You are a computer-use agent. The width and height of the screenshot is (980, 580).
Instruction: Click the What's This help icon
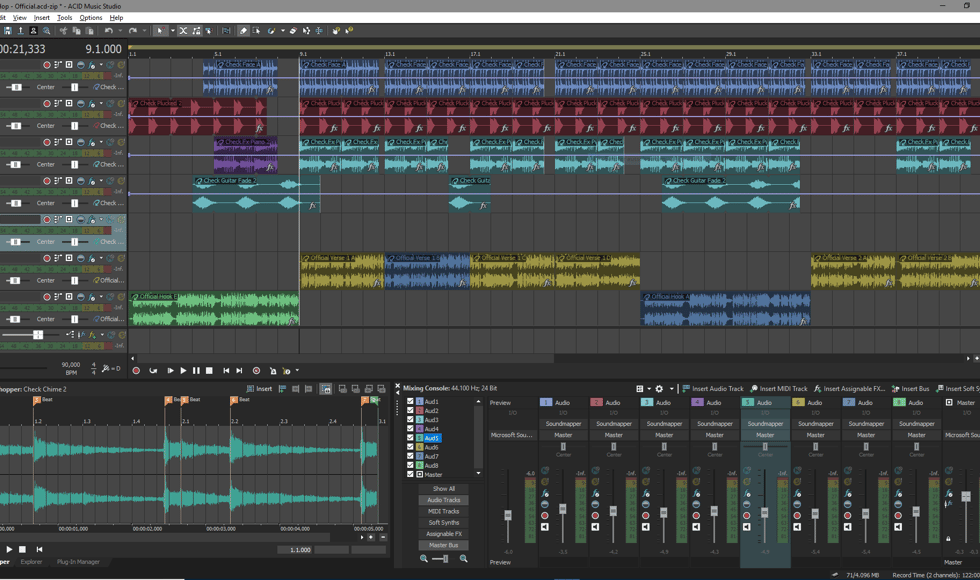click(349, 30)
